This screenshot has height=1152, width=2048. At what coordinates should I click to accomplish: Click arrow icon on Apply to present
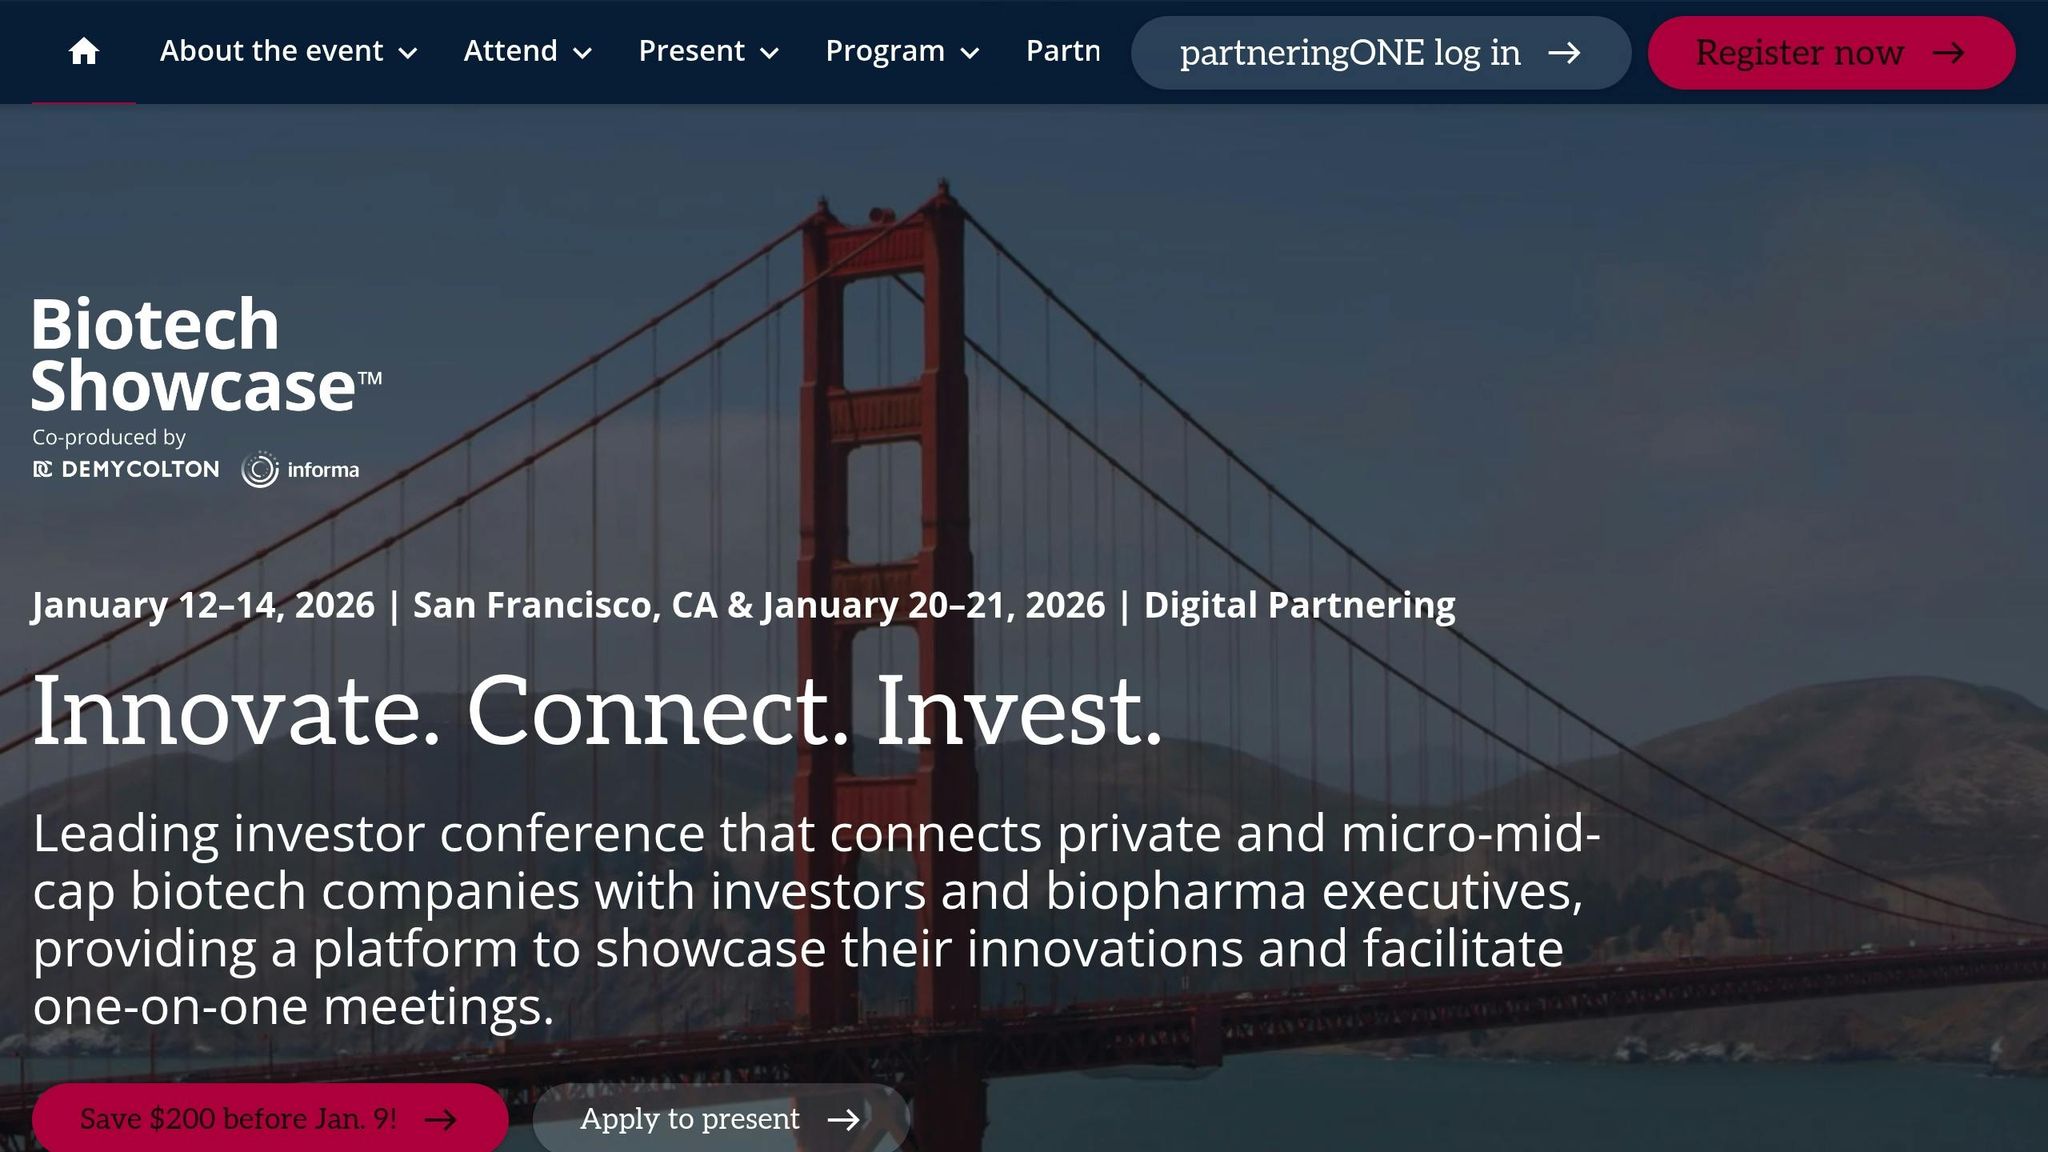pyautogui.click(x=843, y=1119)
